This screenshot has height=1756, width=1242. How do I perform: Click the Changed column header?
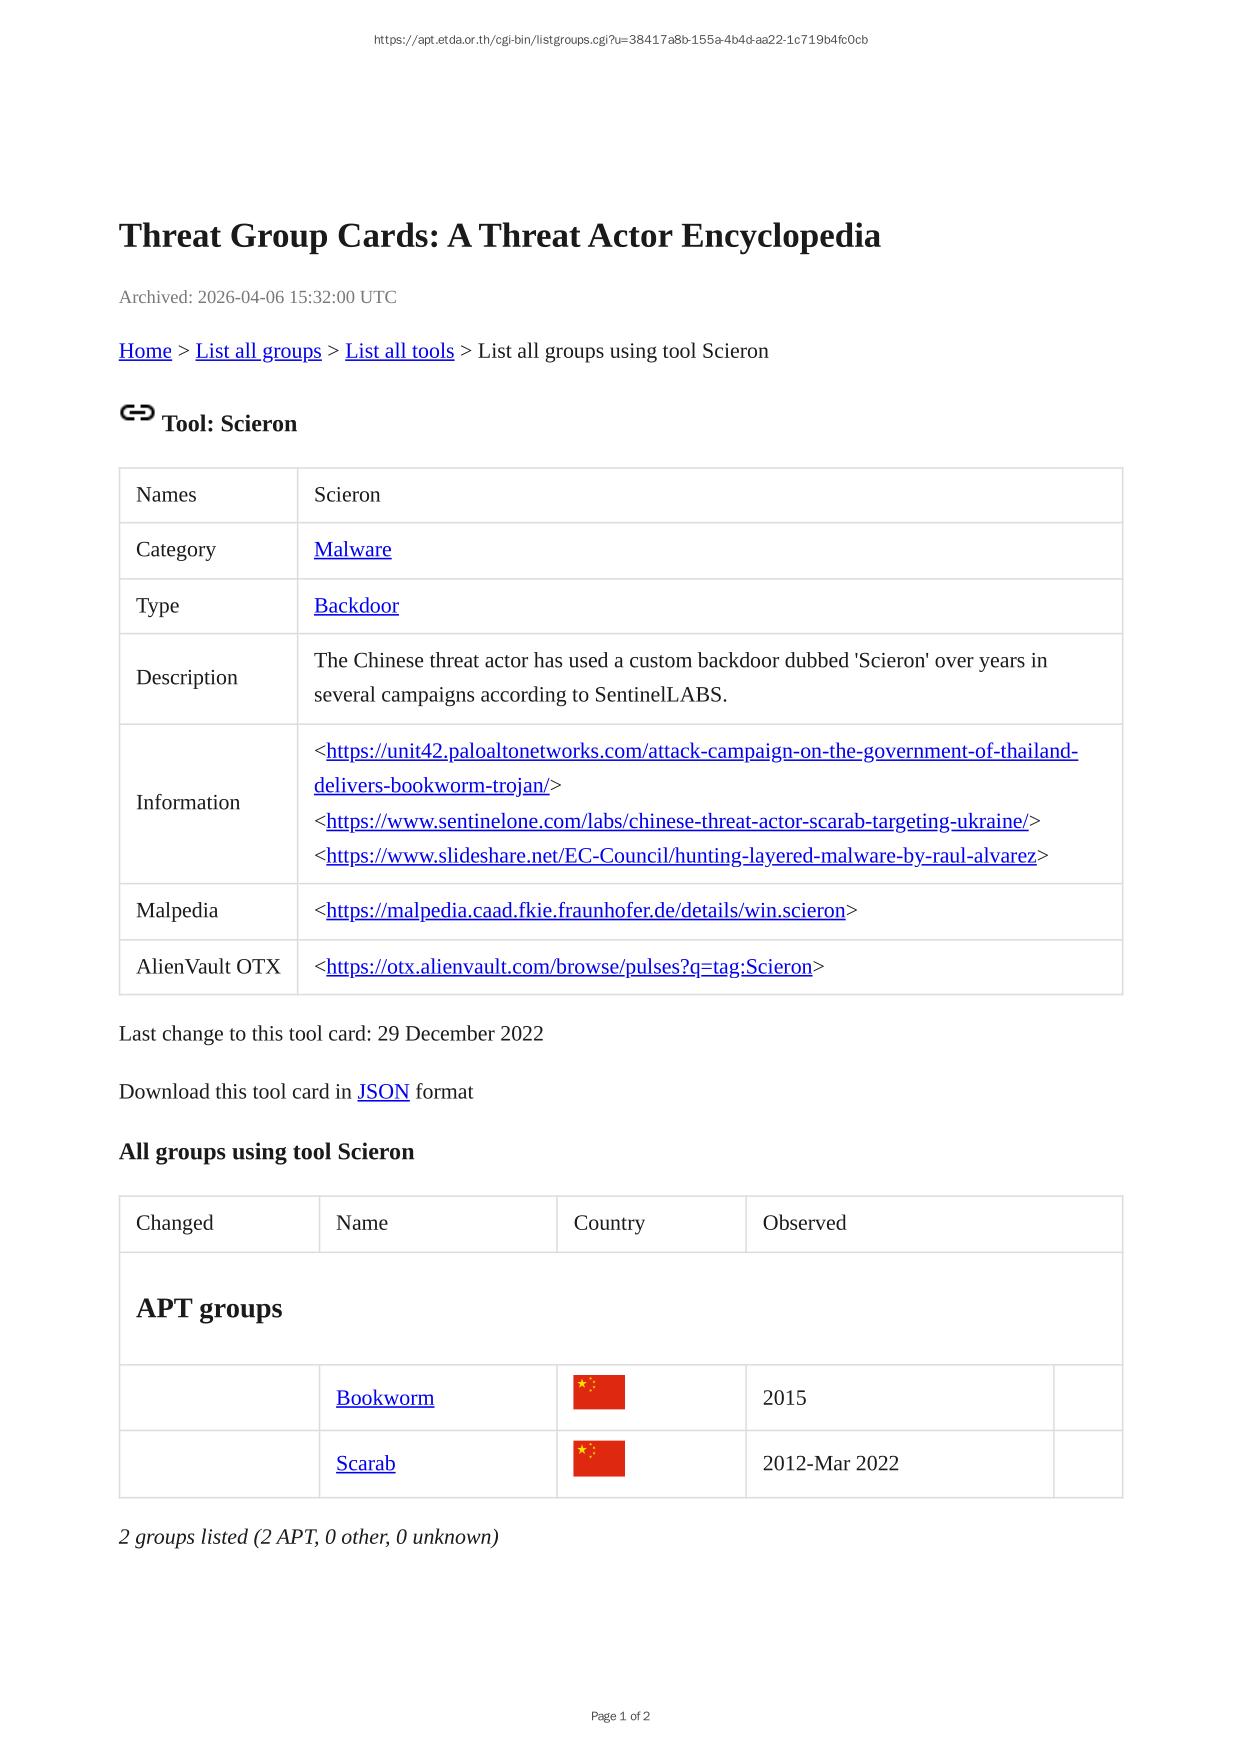(175, 1223)
